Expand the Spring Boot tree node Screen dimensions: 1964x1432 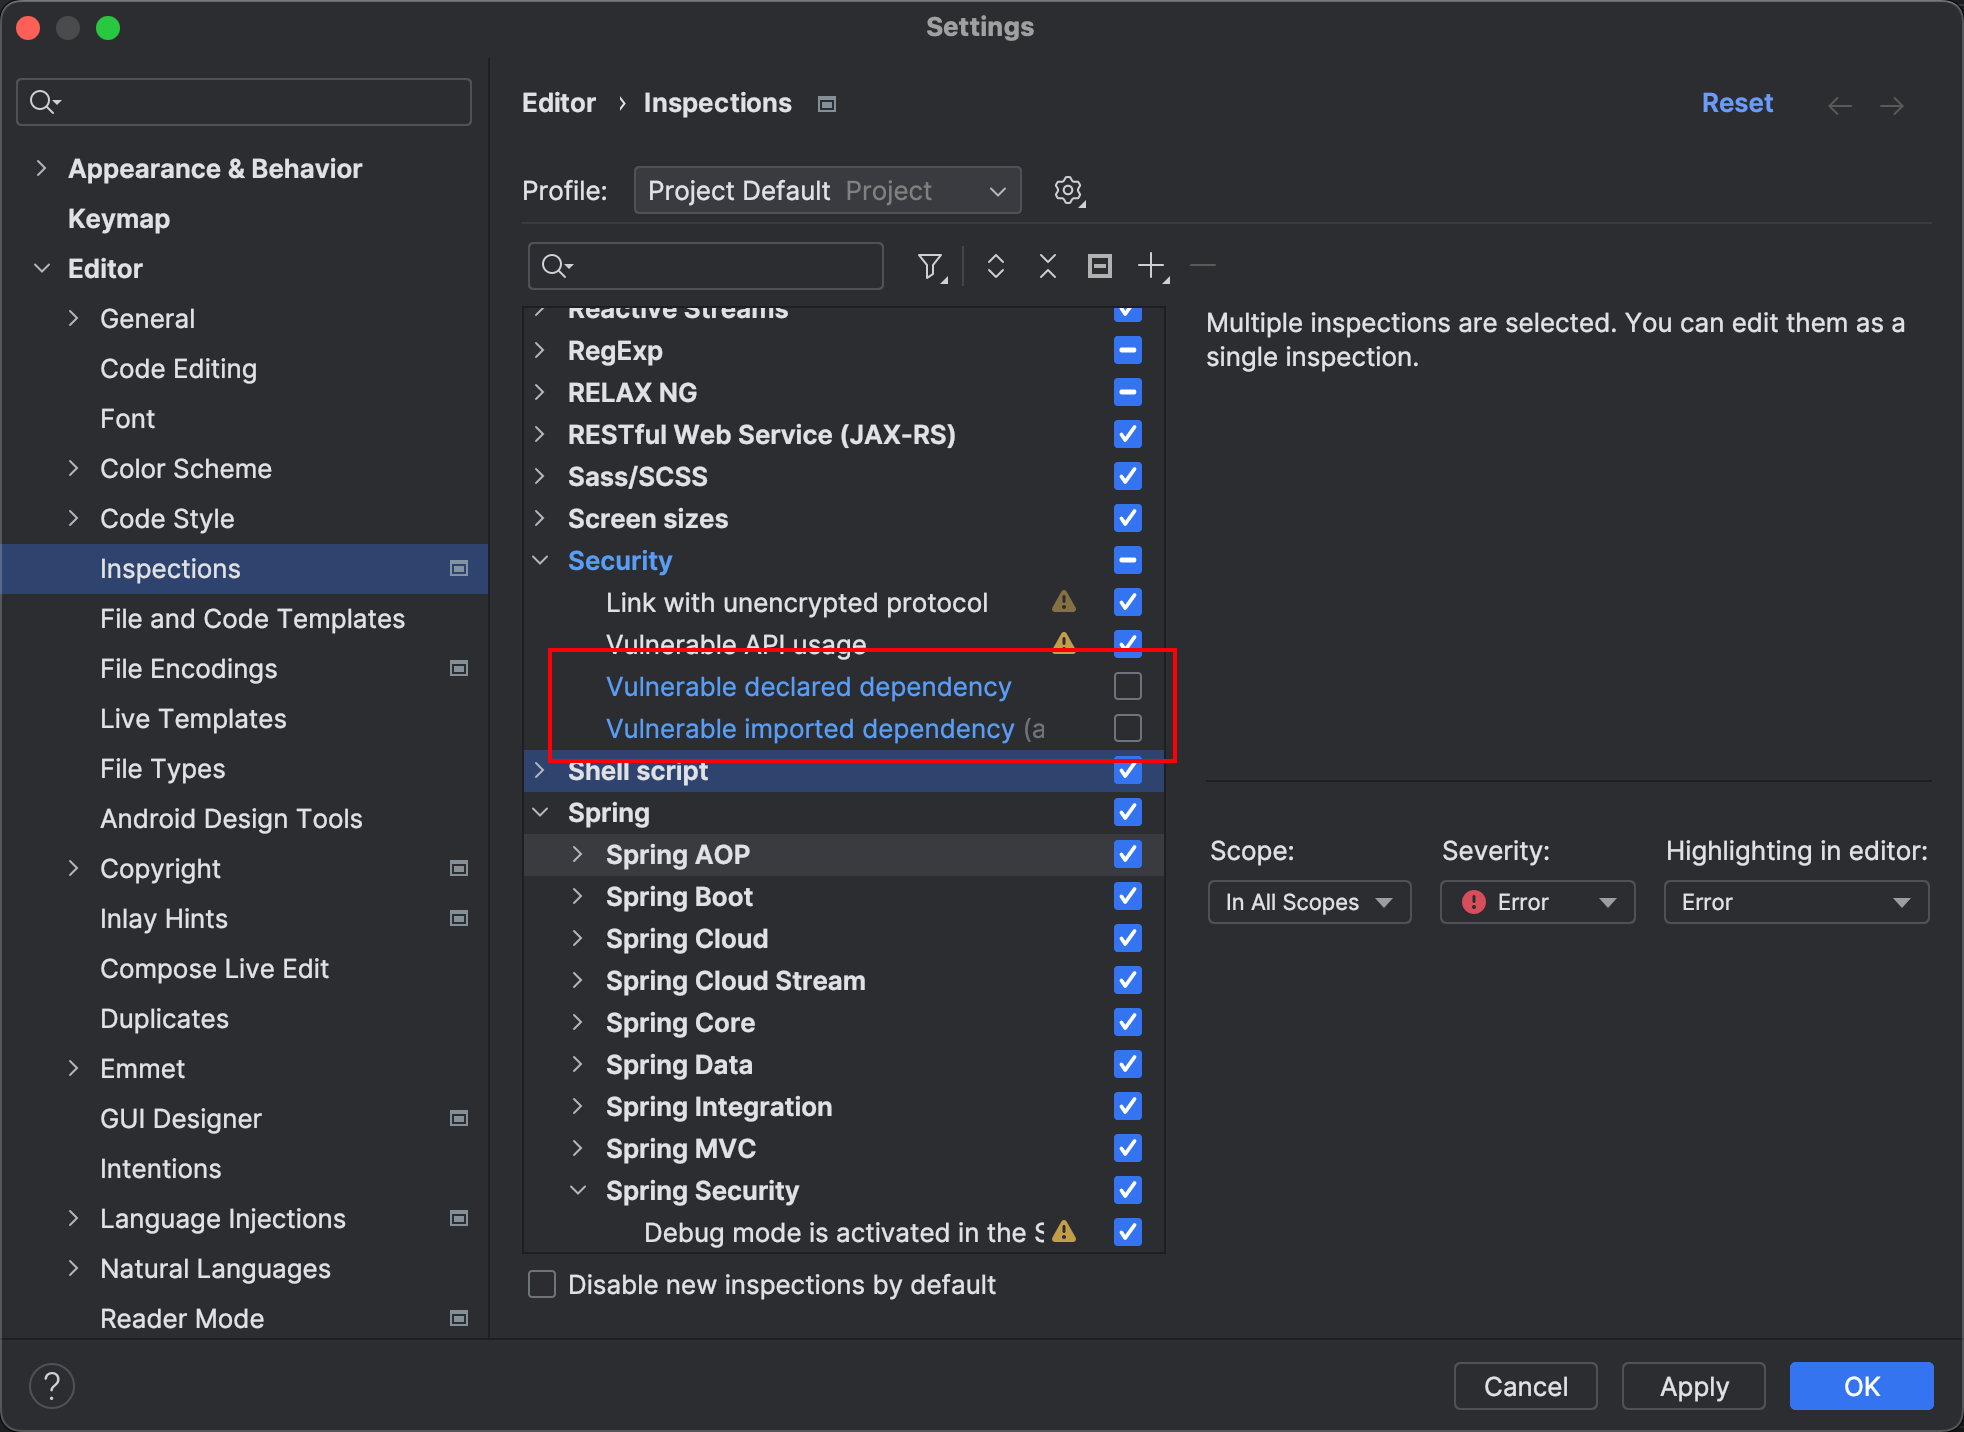click(x=577, y=896)
